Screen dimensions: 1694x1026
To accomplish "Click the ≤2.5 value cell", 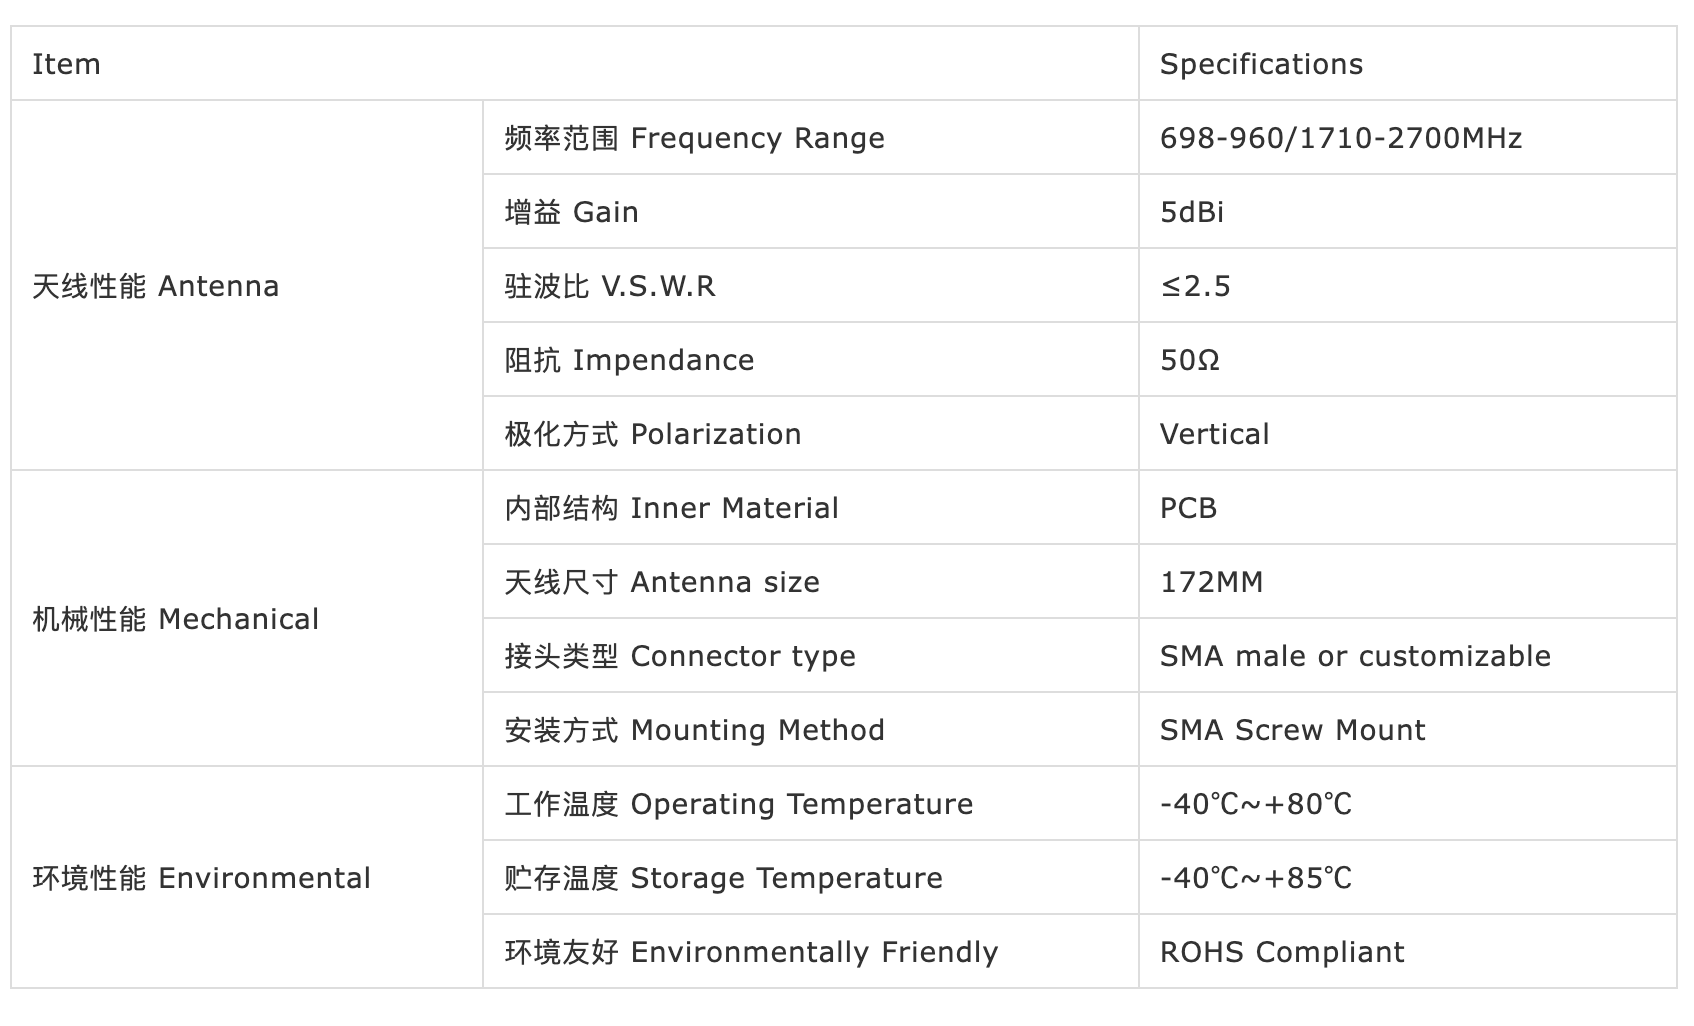I will [1407, 286].
